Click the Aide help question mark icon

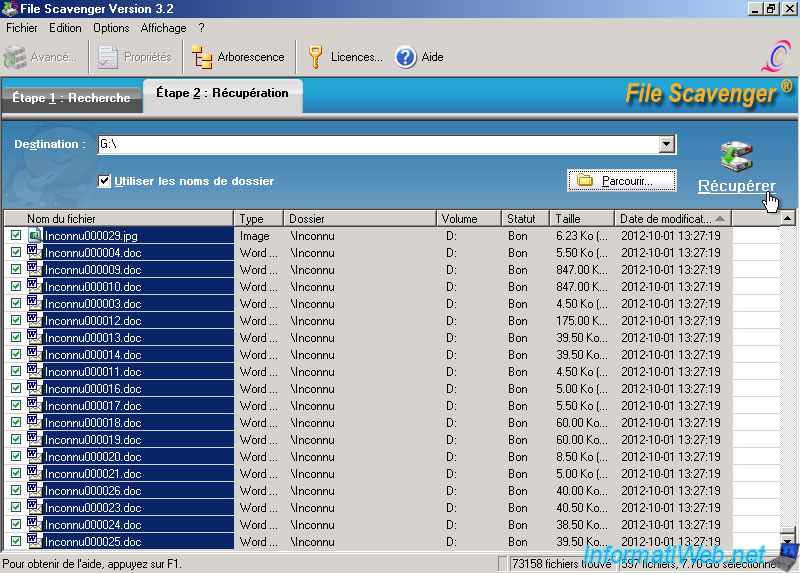pyautogui.click(x=405, y=57)
